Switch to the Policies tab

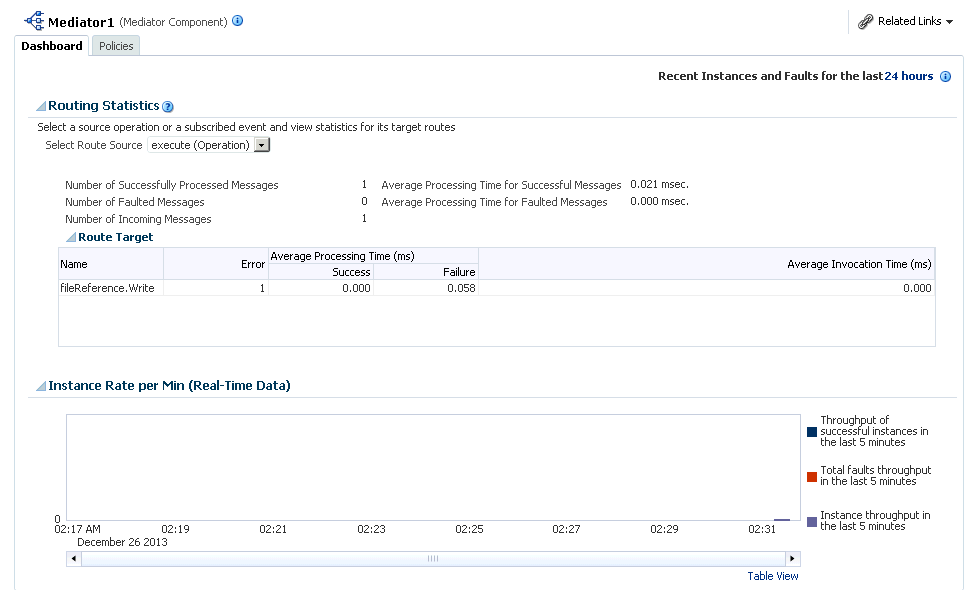point(116,46)
